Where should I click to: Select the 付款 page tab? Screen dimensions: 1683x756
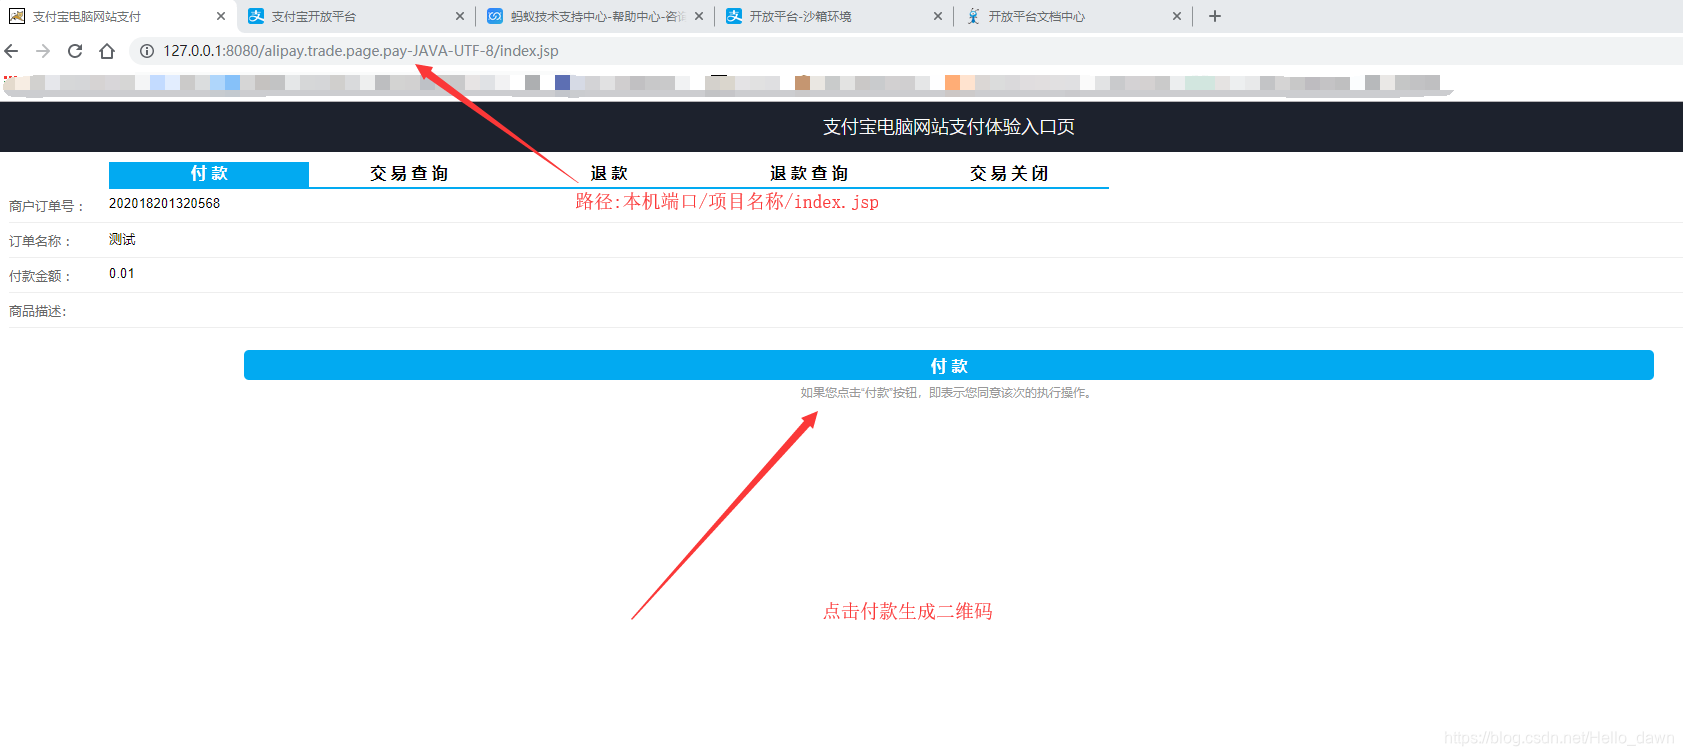pyautogui.click(x=209, y=174)
